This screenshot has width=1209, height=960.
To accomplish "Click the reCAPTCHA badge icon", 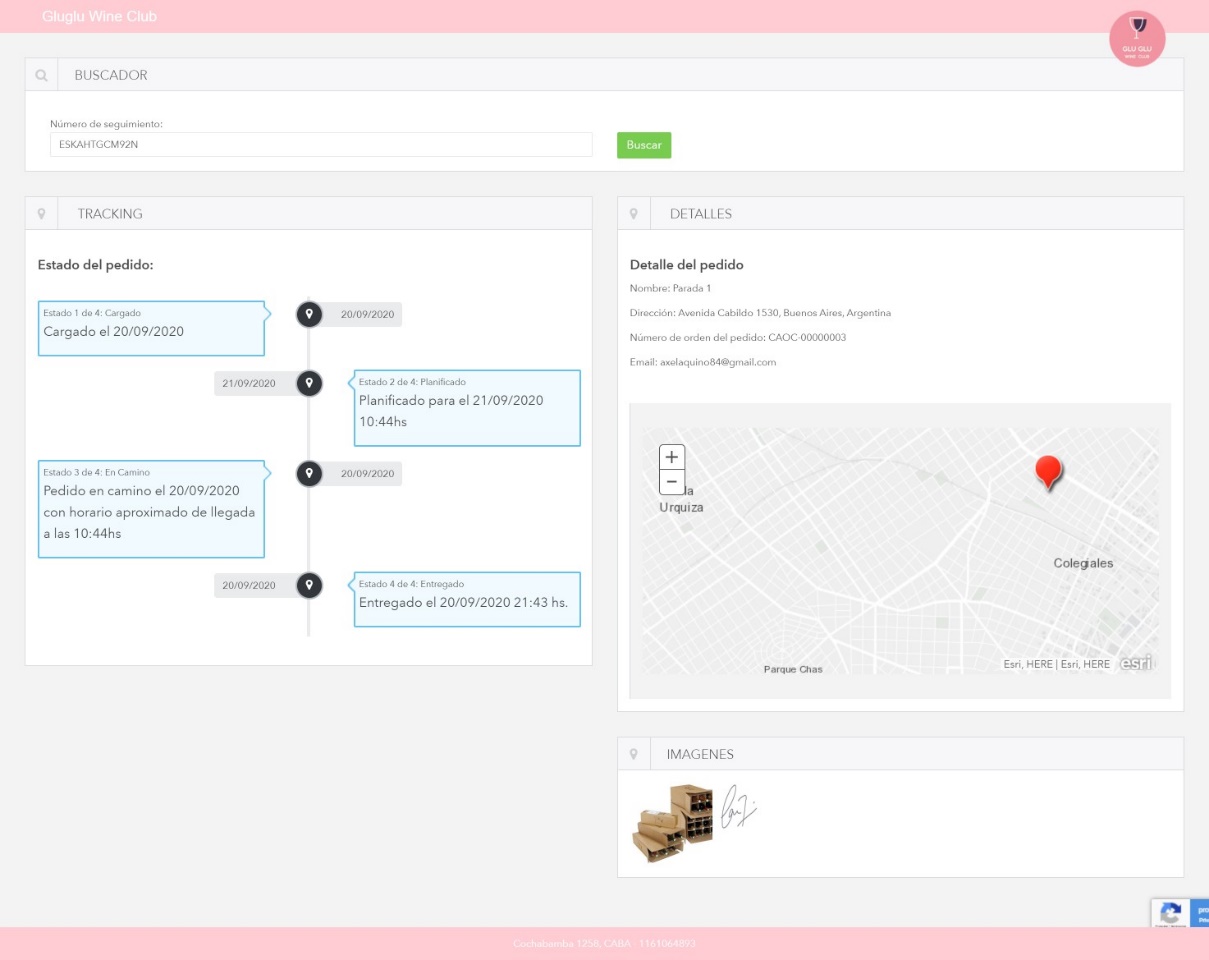I will pyautogui.click(x=1171, y=912).
